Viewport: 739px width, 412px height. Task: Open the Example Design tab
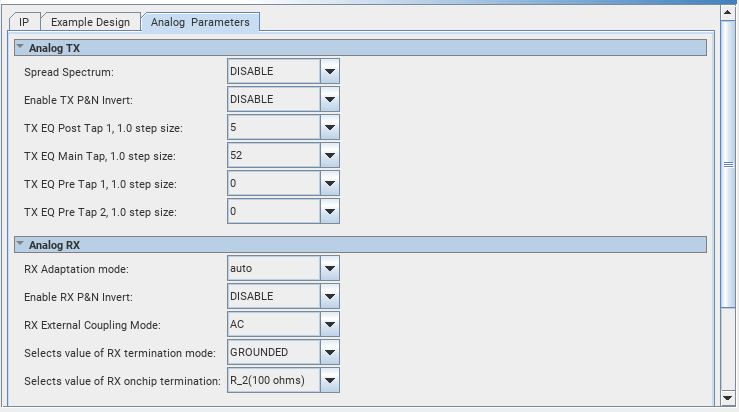coord(90,21)
